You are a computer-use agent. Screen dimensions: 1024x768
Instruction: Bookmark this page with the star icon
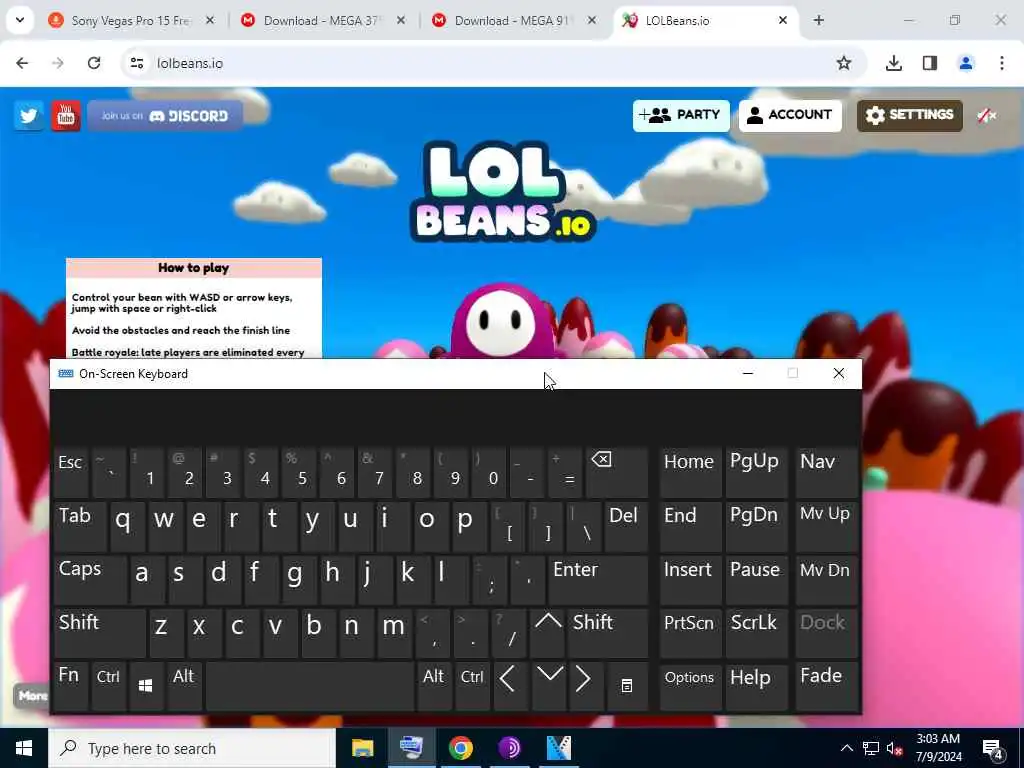[844, 63]
